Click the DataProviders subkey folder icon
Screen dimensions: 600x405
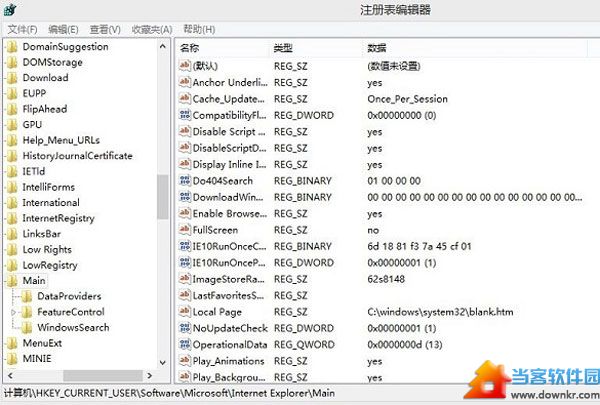click(x=27, y=296)
